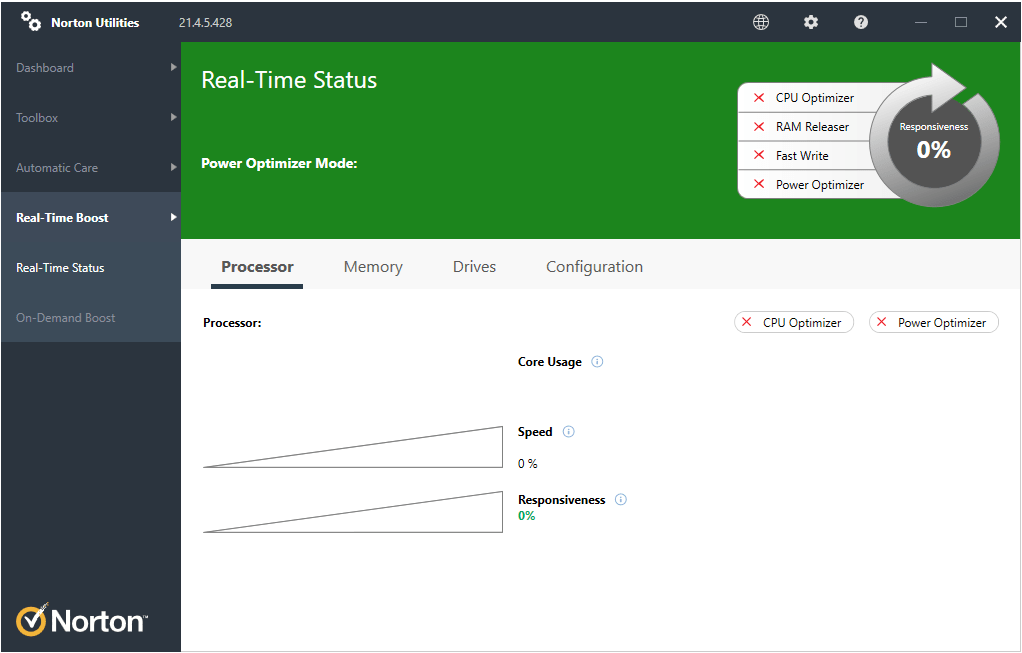Click the Speed triangle gauge

353,447
